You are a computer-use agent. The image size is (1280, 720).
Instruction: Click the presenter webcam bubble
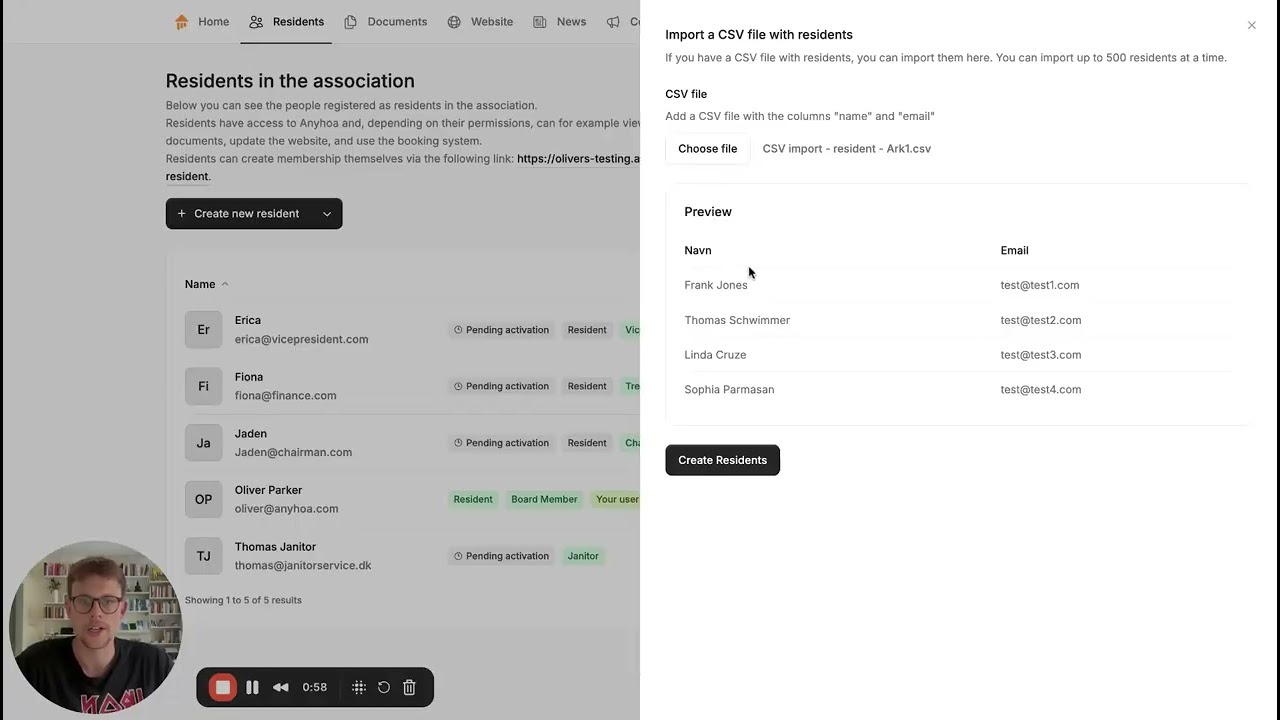click(x=96, y=627)
